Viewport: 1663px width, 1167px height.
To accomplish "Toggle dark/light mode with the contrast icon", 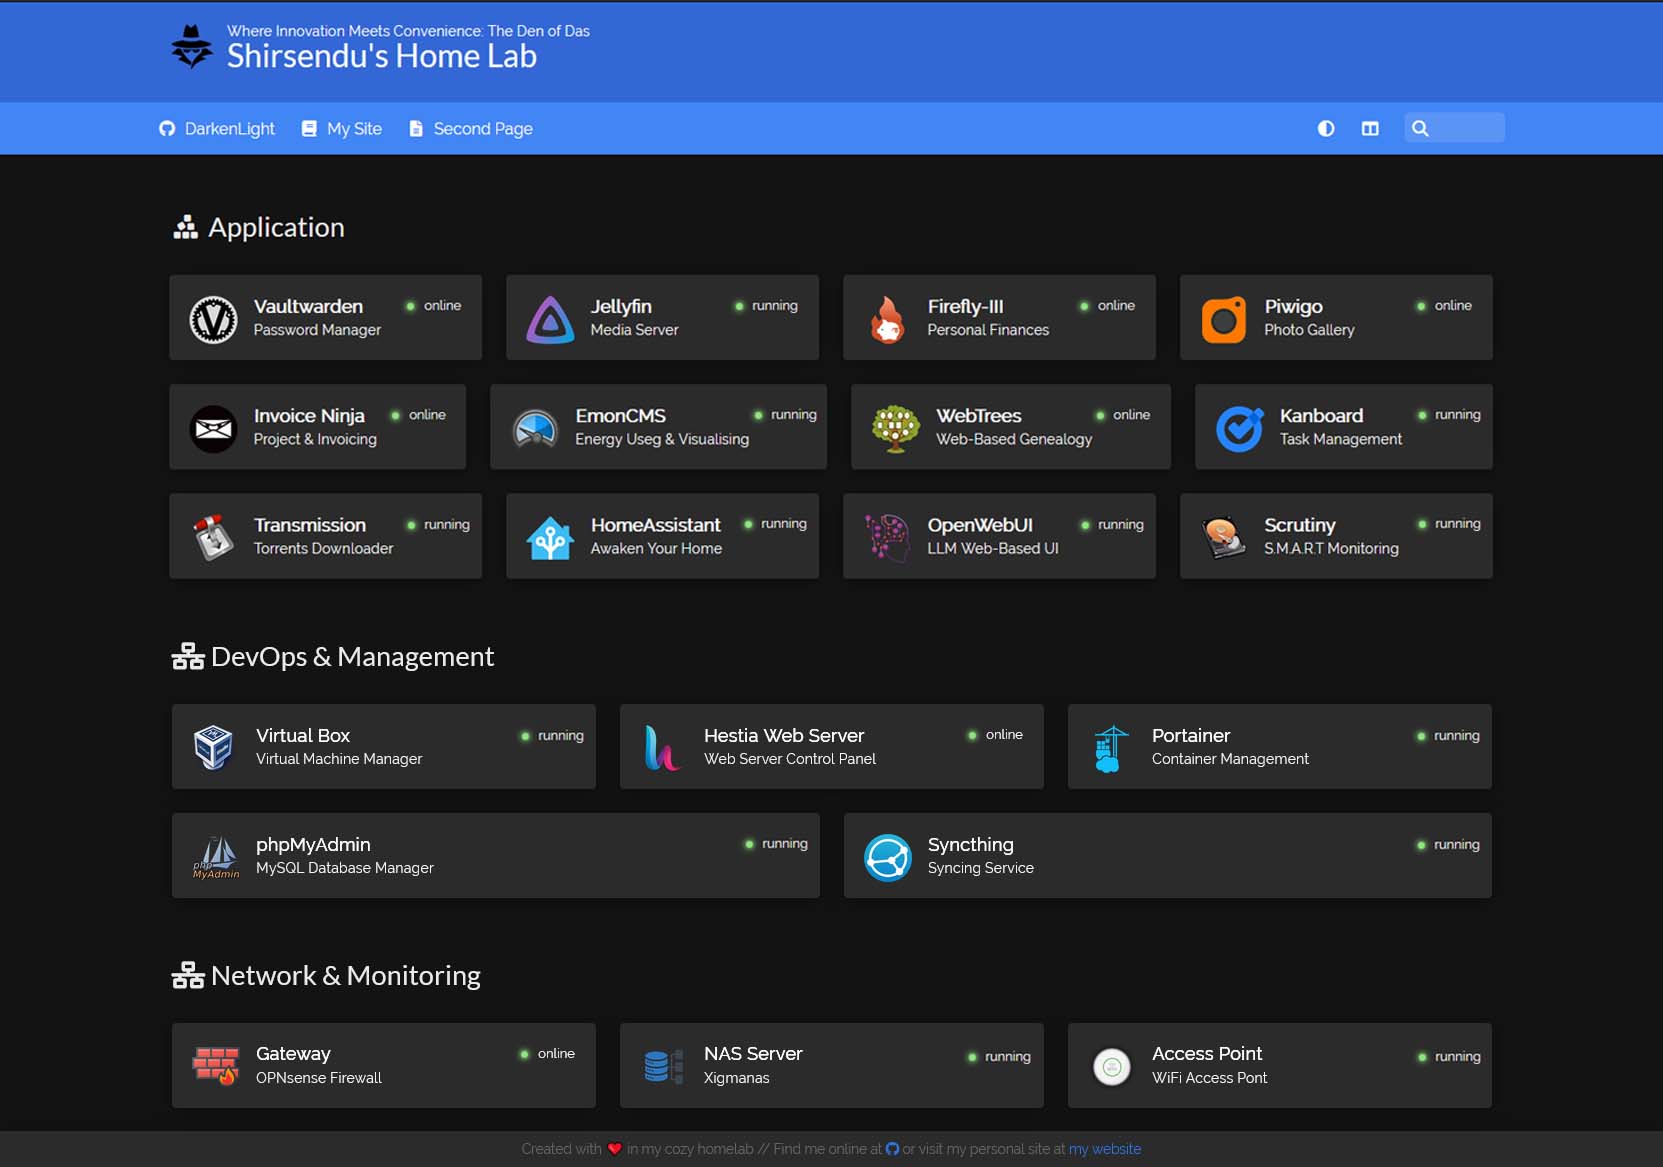I will tap(1326, 128).
